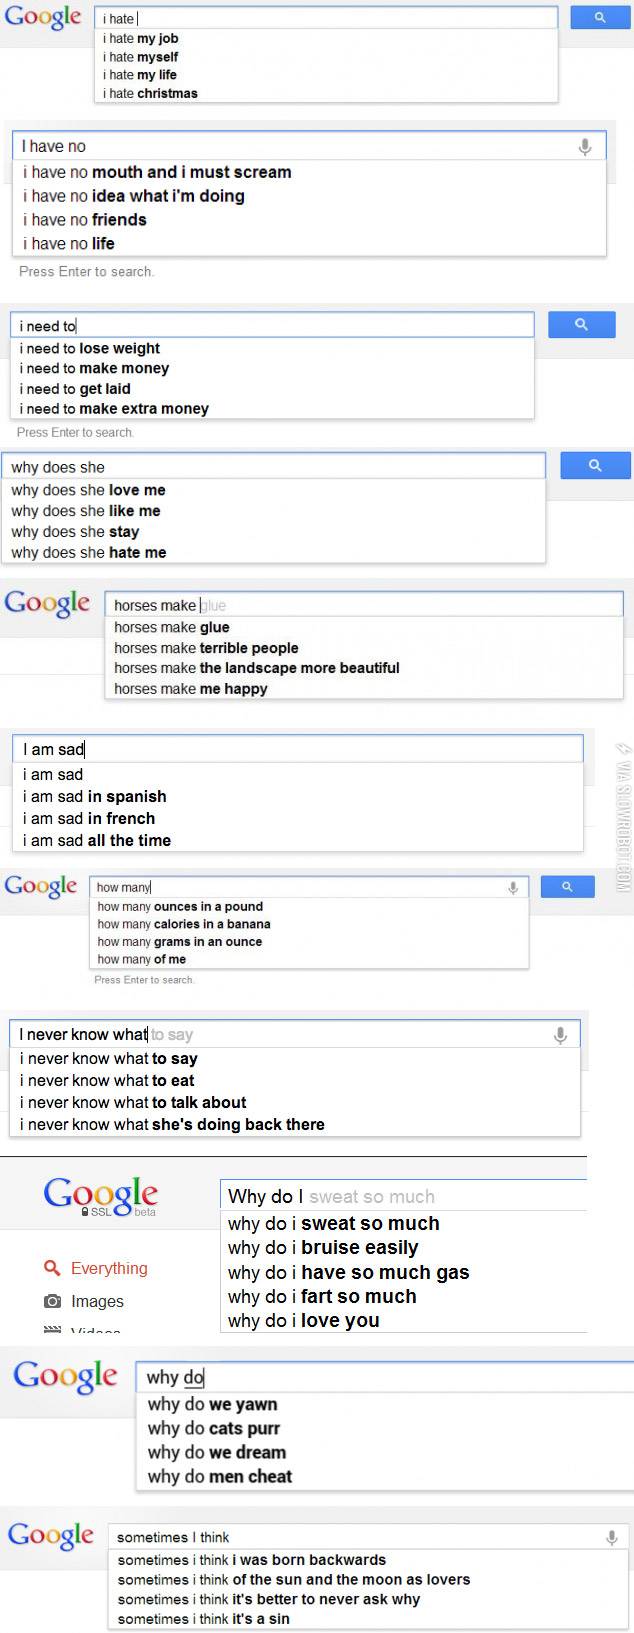Pick 'why do cats purr' suggestion
The width and height of the screenshot is (634, 1633).
[x=214, y=1428]
